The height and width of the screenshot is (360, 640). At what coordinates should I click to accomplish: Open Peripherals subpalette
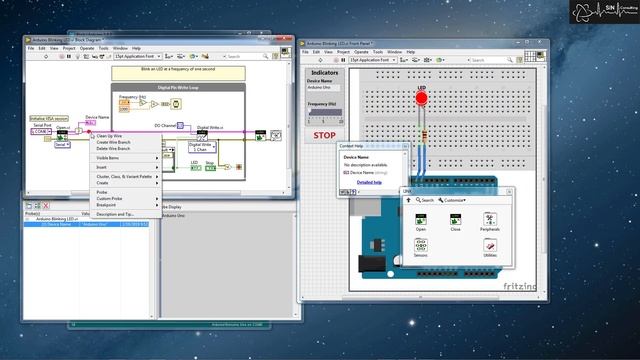pyautogui.click(x=490, y=219)
